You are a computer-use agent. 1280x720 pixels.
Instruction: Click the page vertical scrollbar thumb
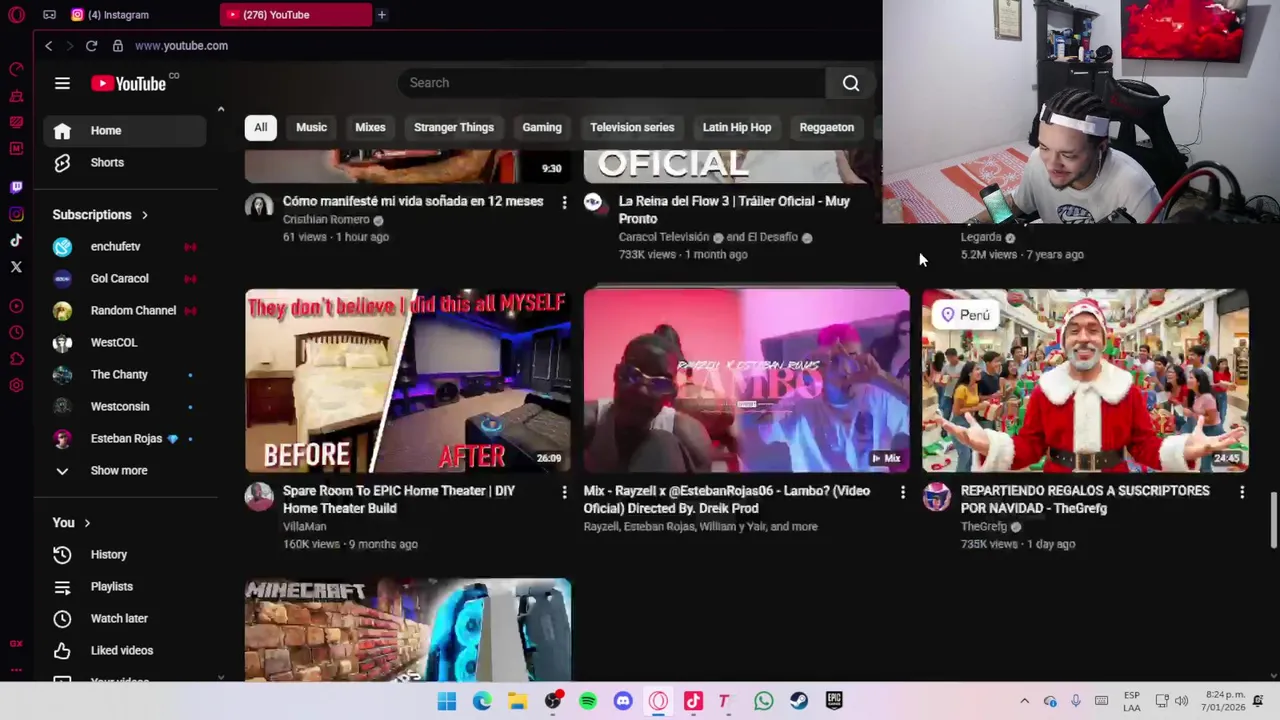[1273, 520]
